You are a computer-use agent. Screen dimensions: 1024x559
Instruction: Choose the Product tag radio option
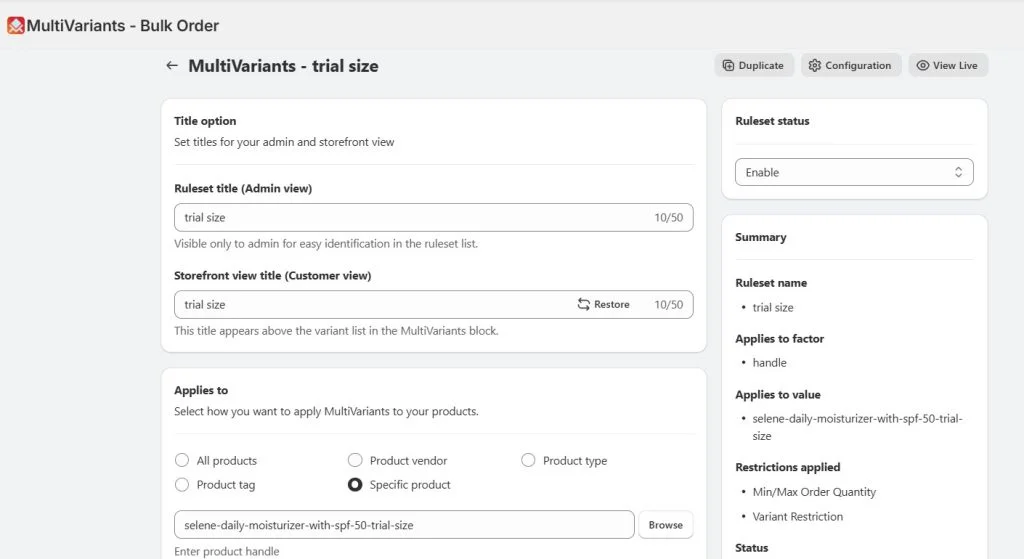click(182, 485)
